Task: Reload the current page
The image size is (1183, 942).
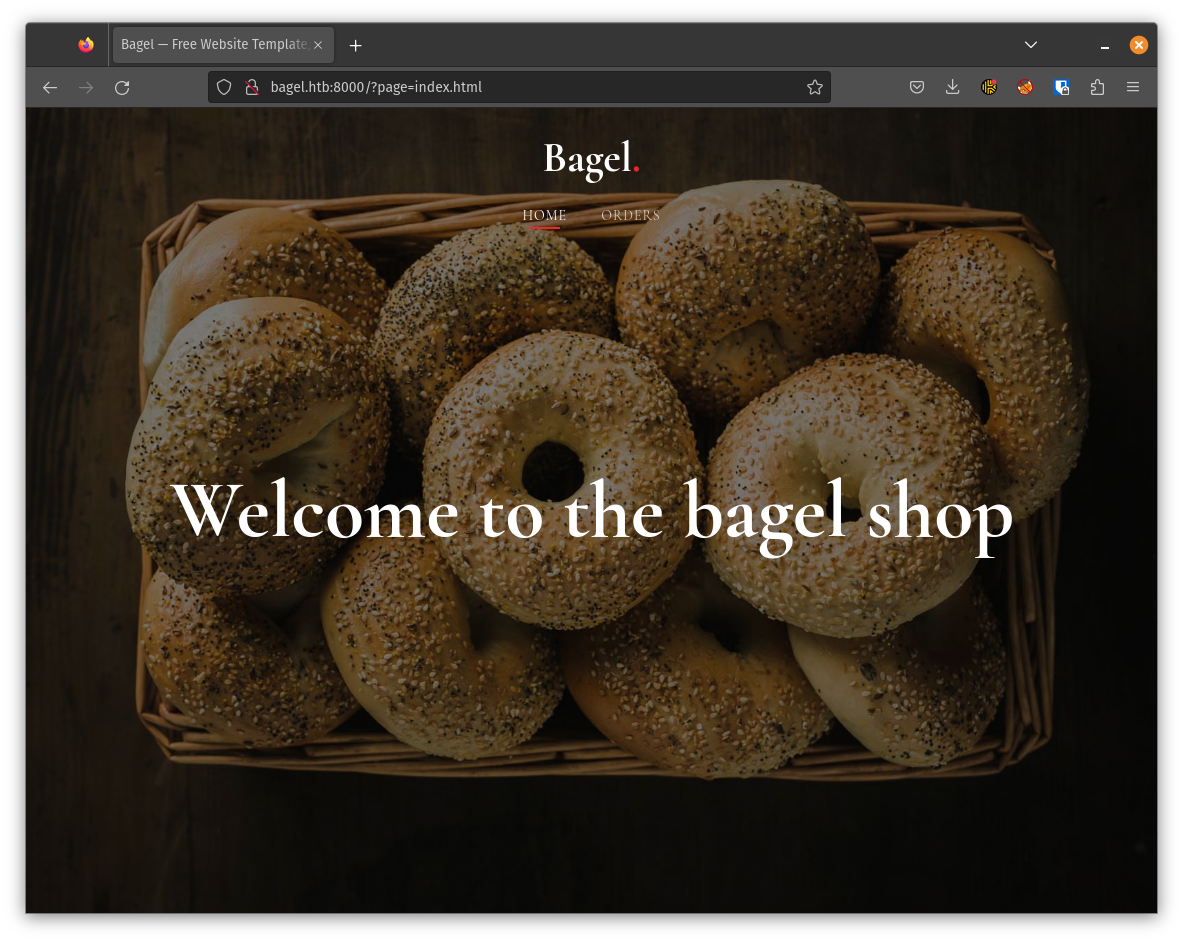Action: click(122, 88)
